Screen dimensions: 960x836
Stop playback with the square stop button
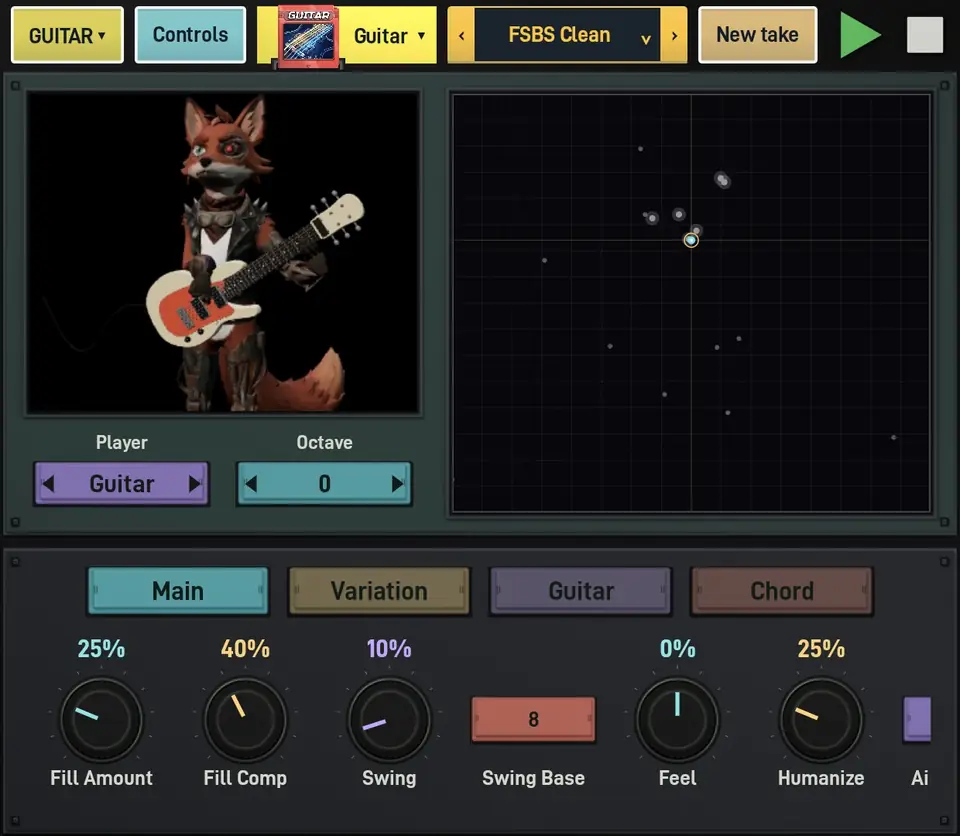pyautogui.click(x=924, y=35)
